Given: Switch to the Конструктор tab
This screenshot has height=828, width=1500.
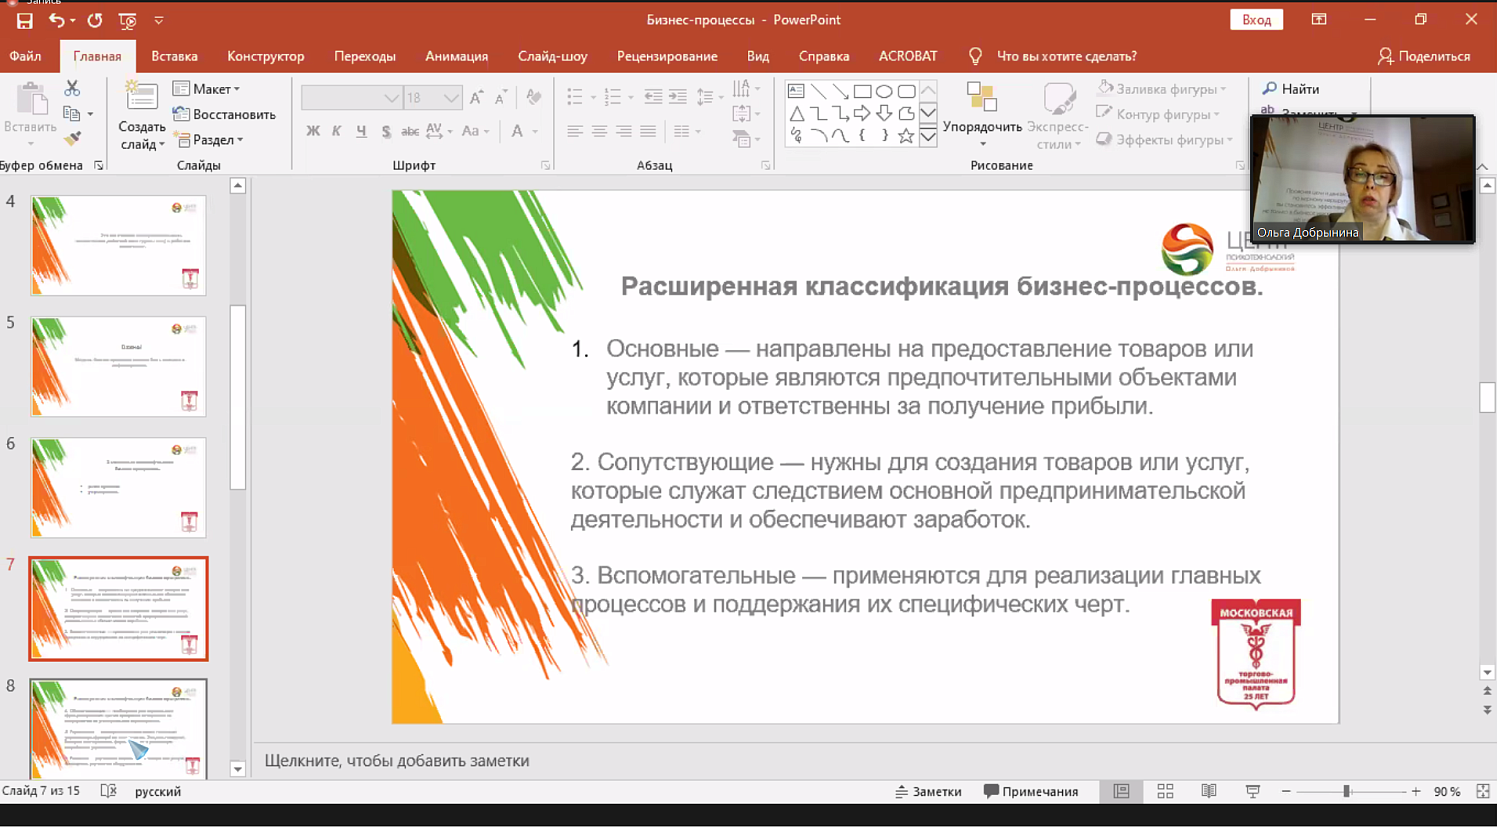Looking at the screenshot, I should (265, 56).
